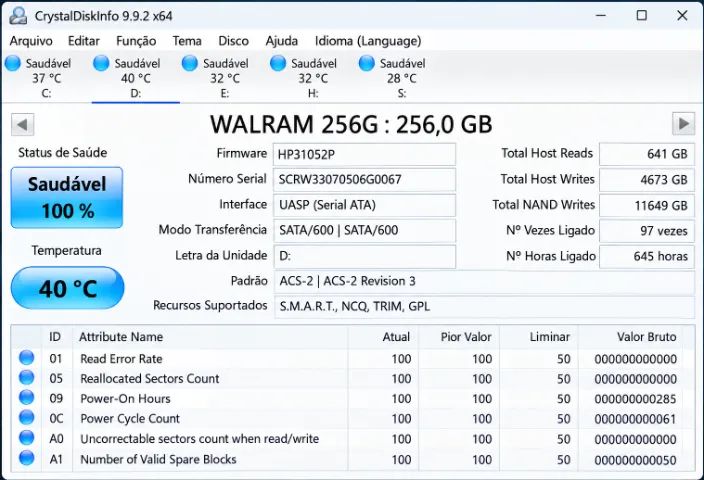This screenshot has height=480, width=704.
Task: Open the Editar menu
Action: coord(84,41)
